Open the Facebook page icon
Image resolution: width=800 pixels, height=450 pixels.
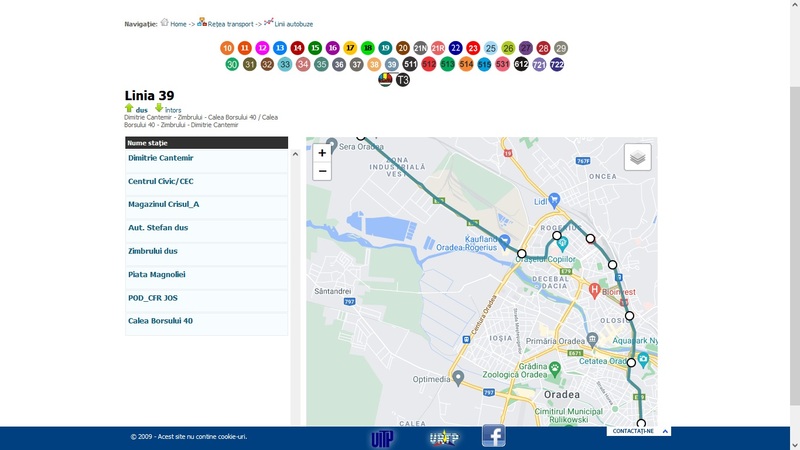pos(493,436)
